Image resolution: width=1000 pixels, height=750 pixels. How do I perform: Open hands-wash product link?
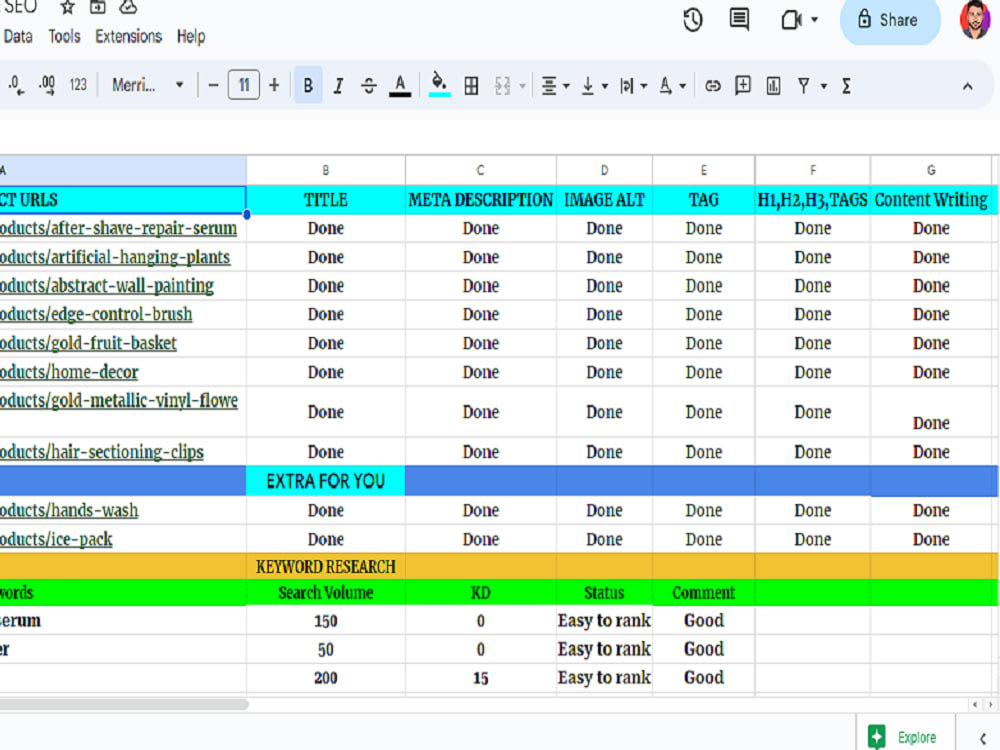pyautogui.click(x=69, y=510)
